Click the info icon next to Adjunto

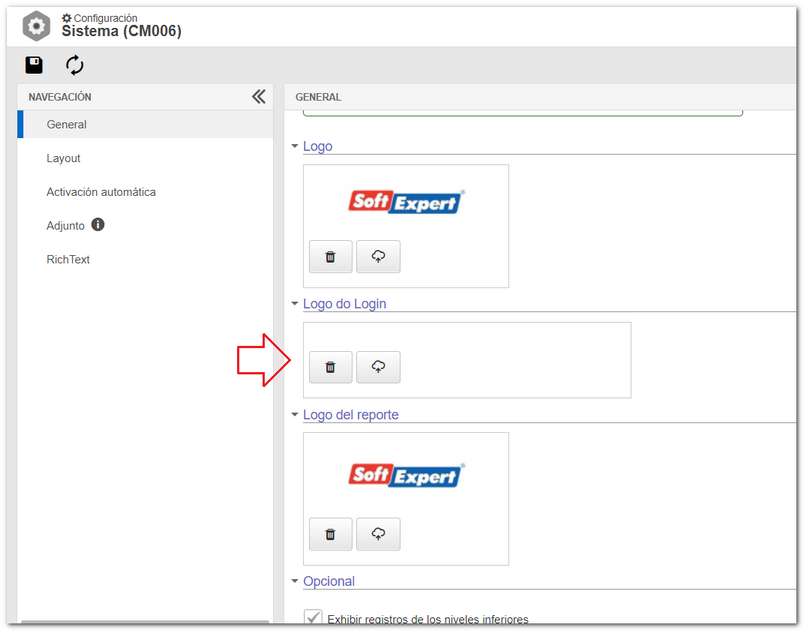tap(98, 225)
